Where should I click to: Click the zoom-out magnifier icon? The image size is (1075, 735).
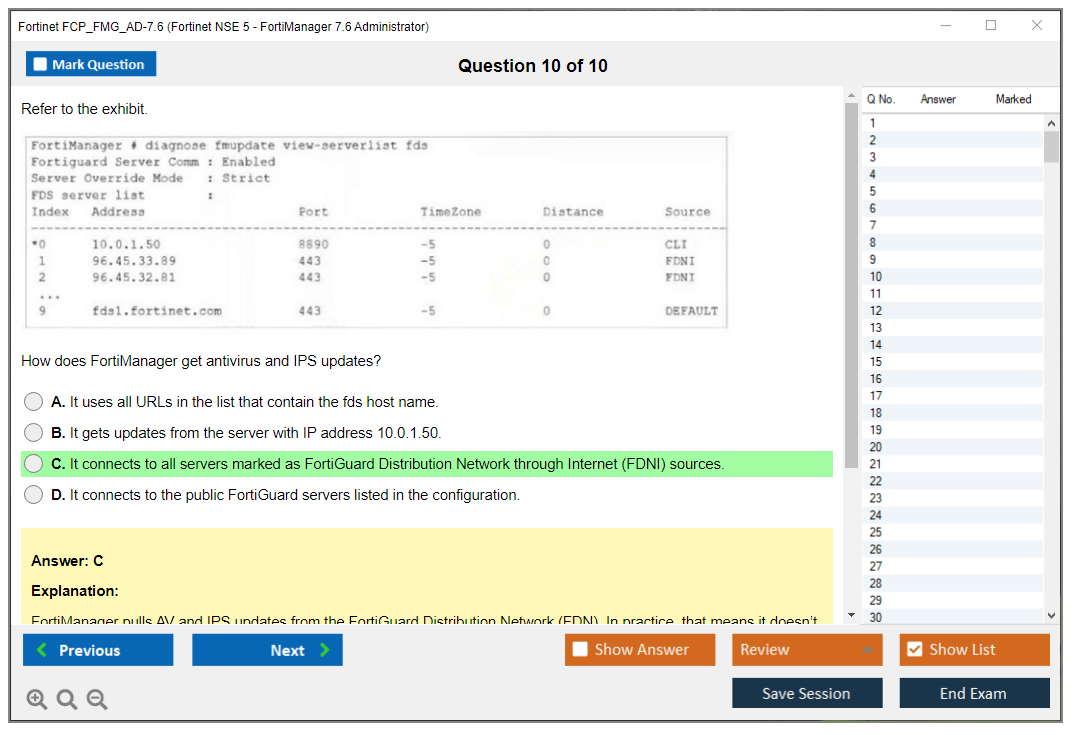[x=96, y=699]
